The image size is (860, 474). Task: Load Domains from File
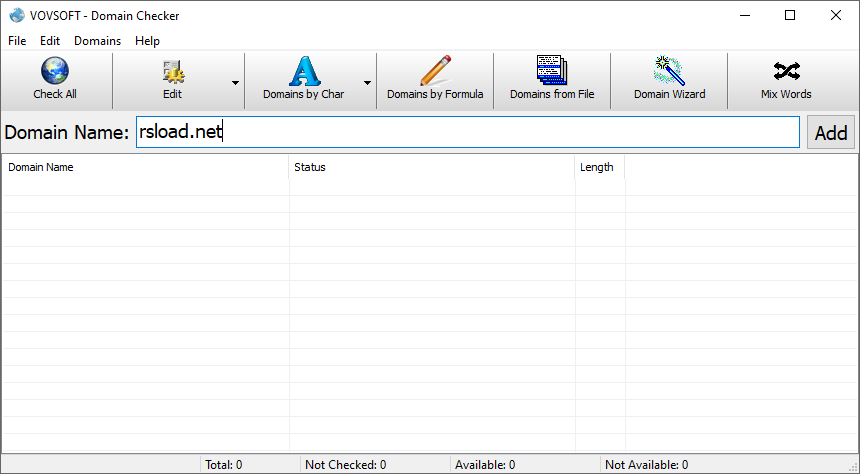pyautogui.click(x=552, y=81)
